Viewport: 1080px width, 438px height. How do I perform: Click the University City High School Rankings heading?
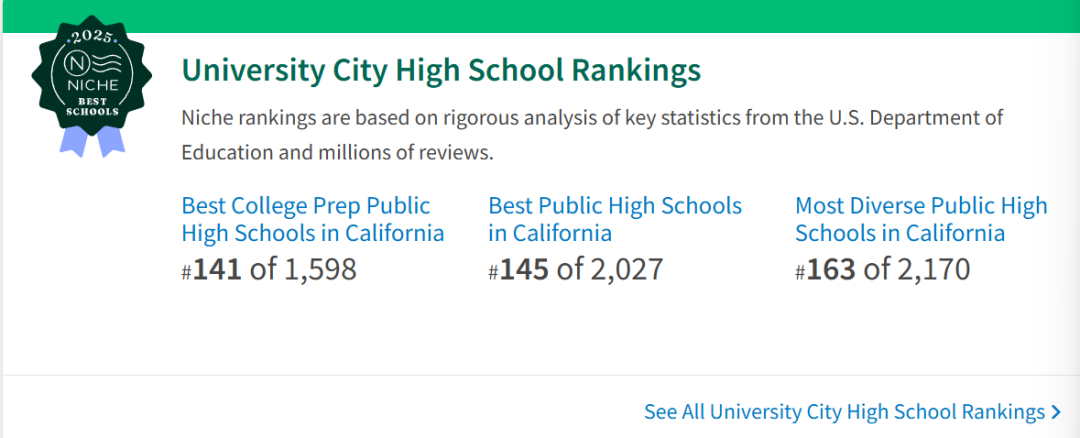point(441,70)
